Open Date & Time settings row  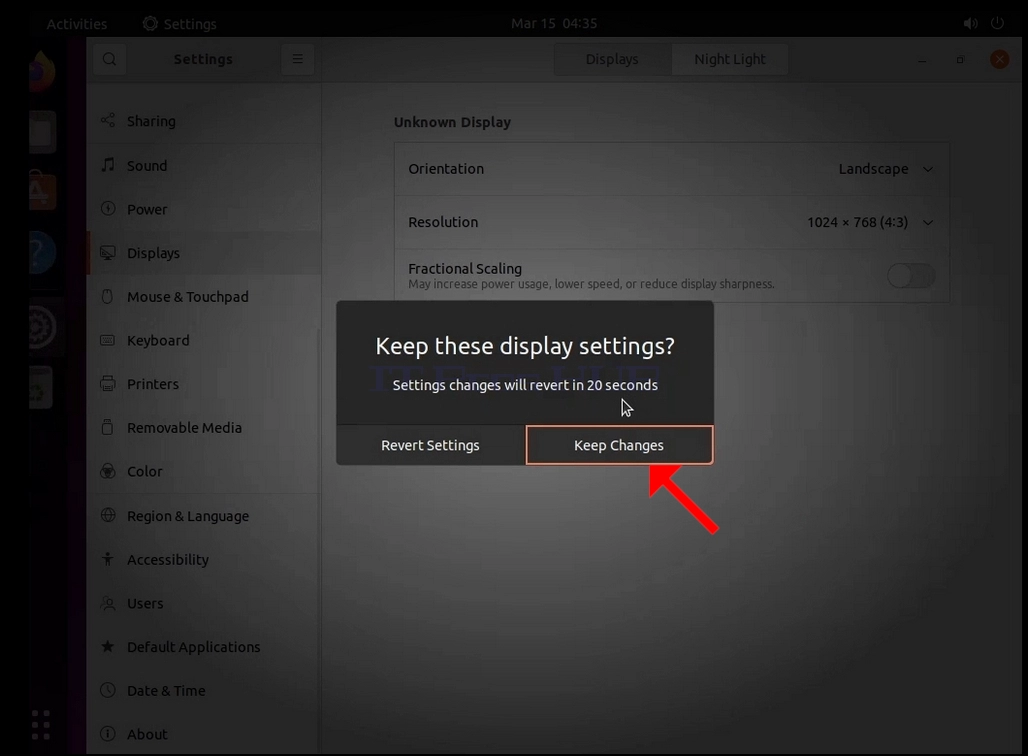click(203, 690)
